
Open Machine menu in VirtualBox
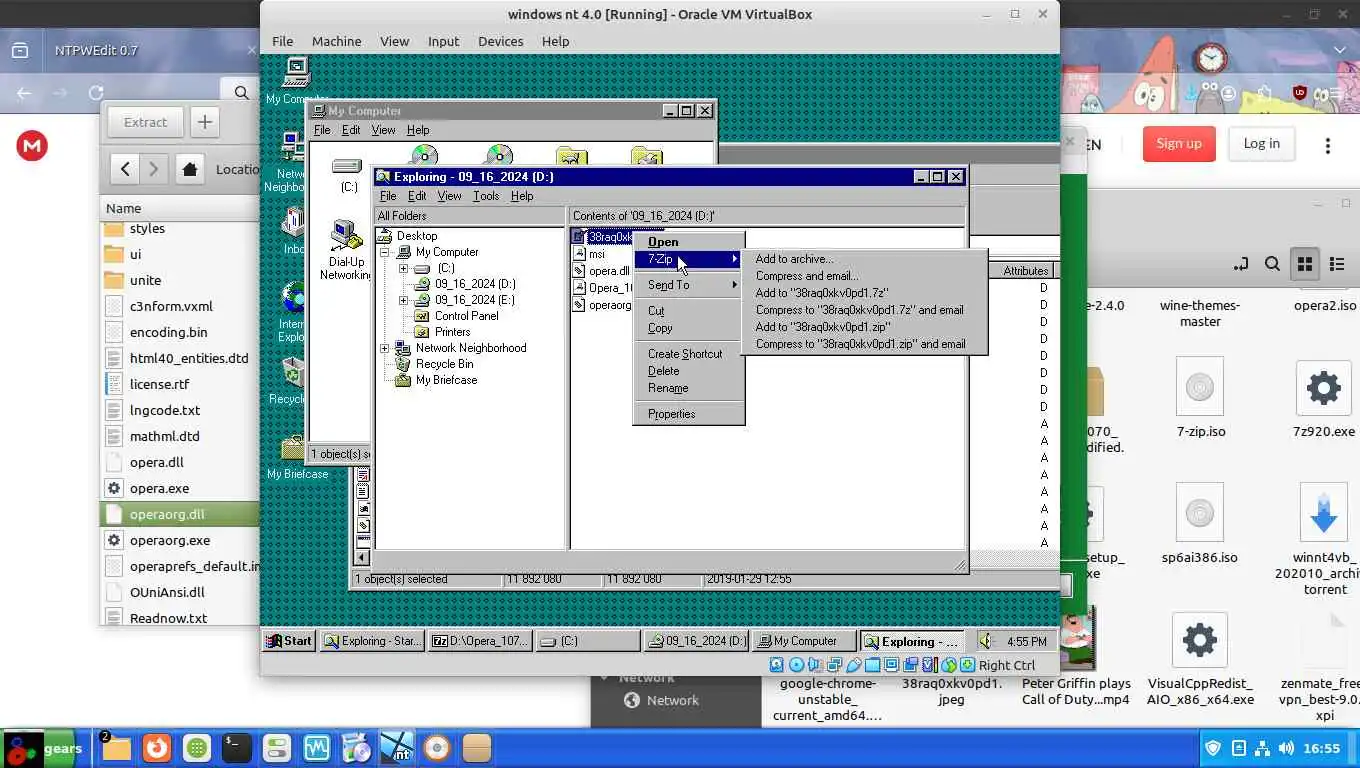tap(336, 41)
